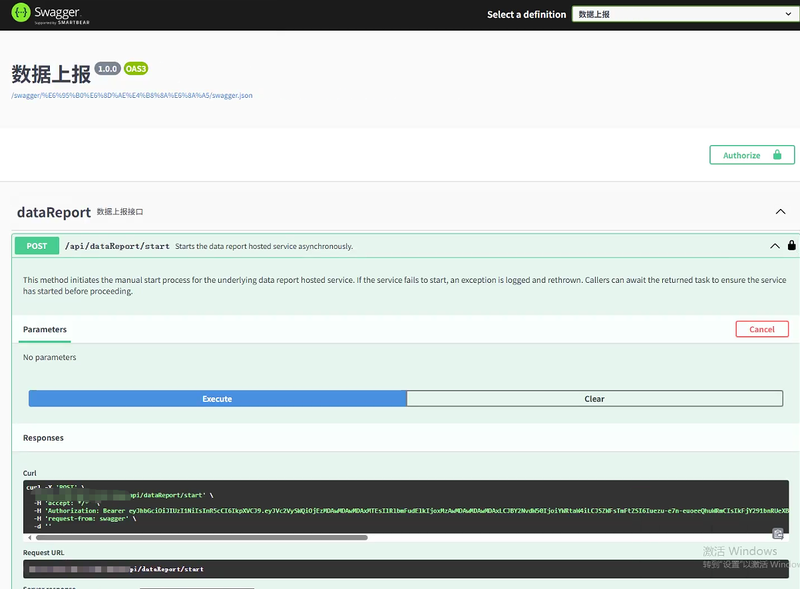This screenshot has width=800, height=589.
Task: Clear the request response
Action: (594, 398)
